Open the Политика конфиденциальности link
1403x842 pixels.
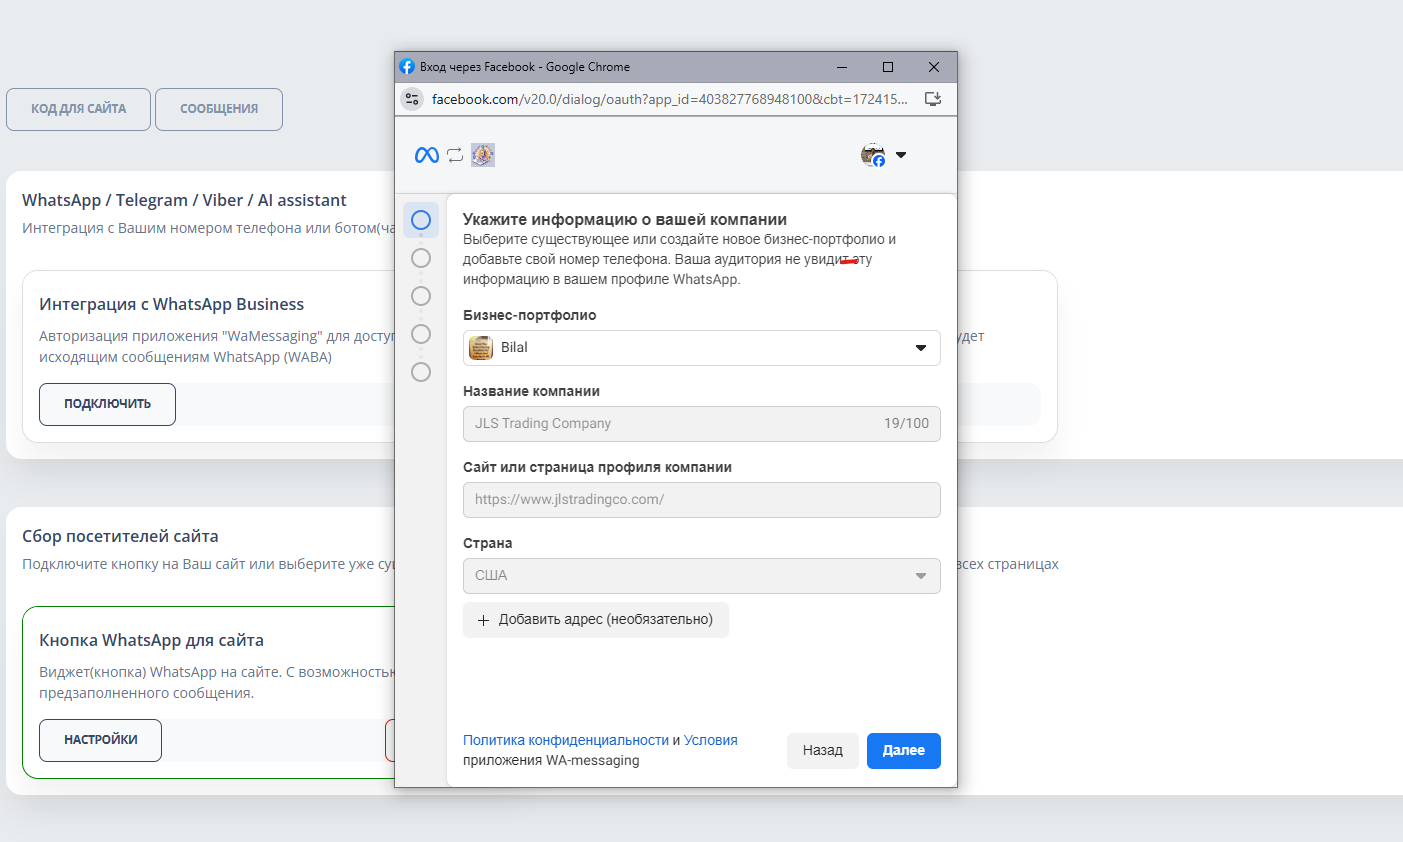(x=566, y=740)
